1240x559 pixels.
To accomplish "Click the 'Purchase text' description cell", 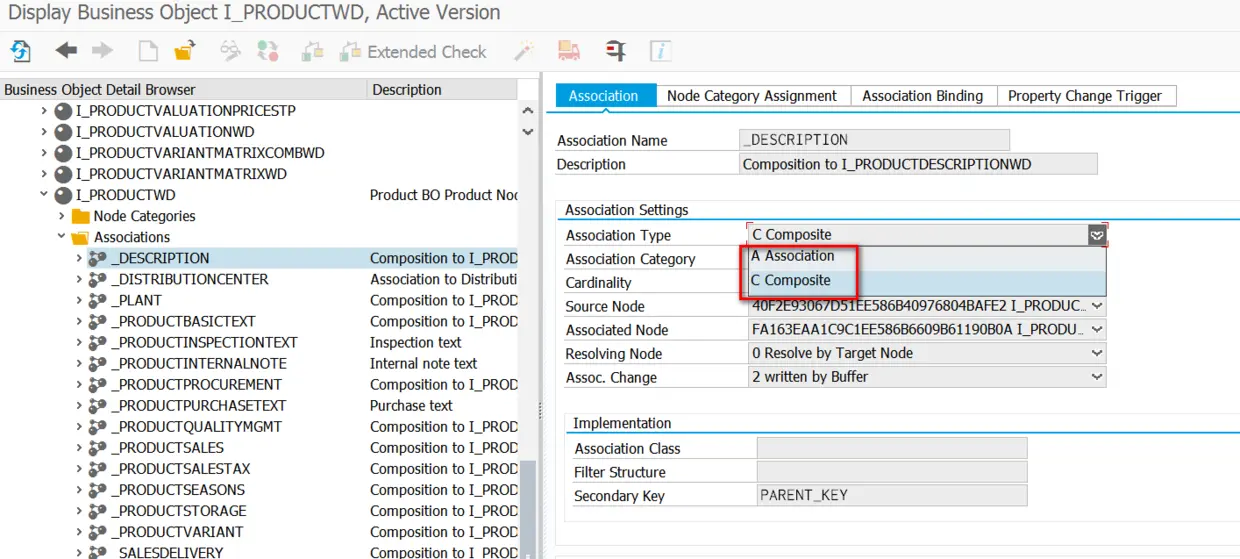I will click(412, 405).
